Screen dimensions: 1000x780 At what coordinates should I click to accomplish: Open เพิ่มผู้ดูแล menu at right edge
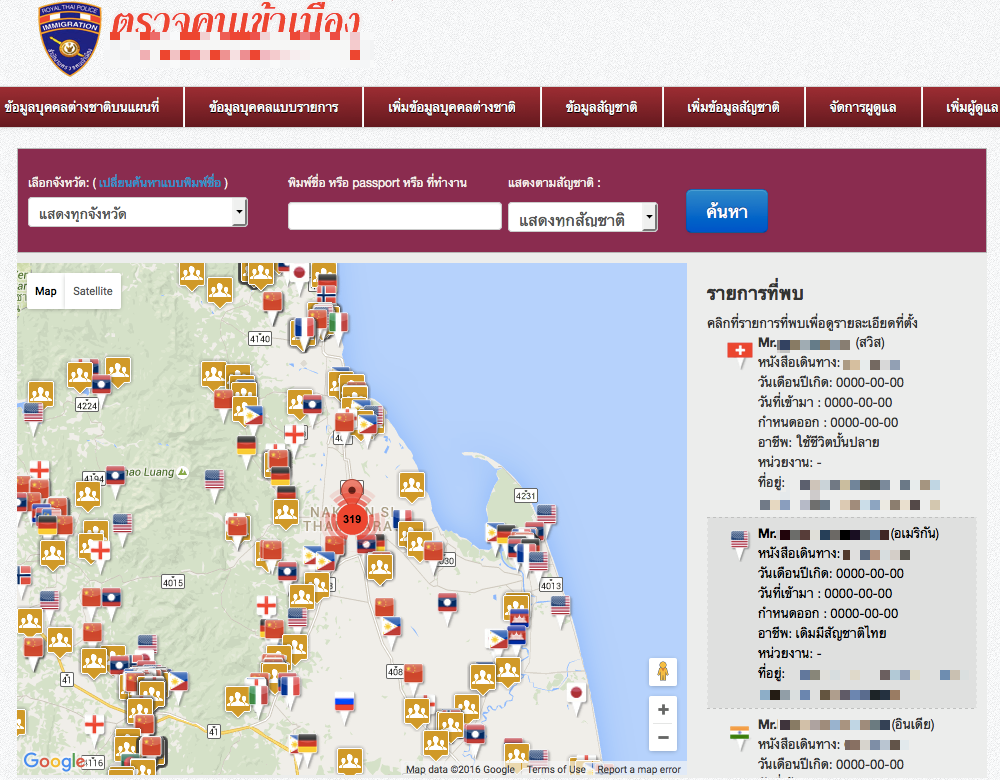[x=964, y=107]
